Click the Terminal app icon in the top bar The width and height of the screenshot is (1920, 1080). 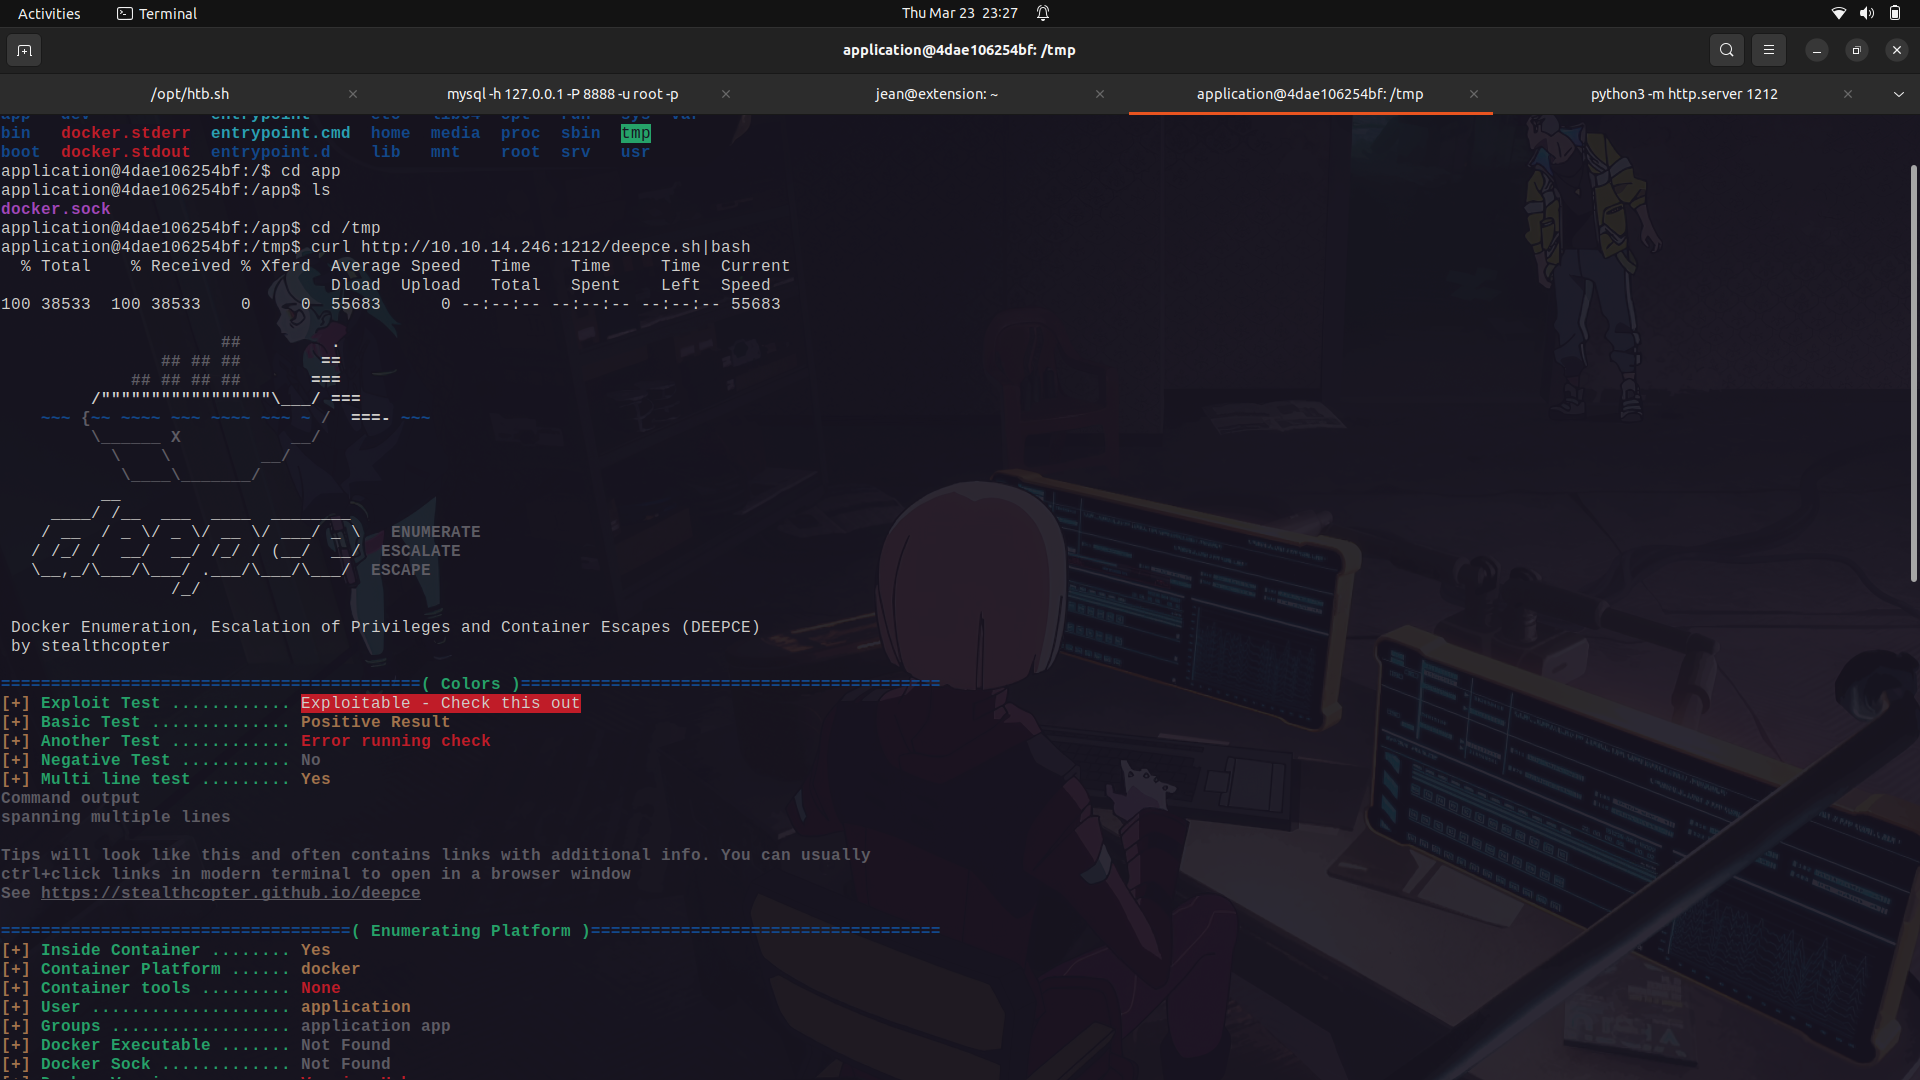[126, 13]
